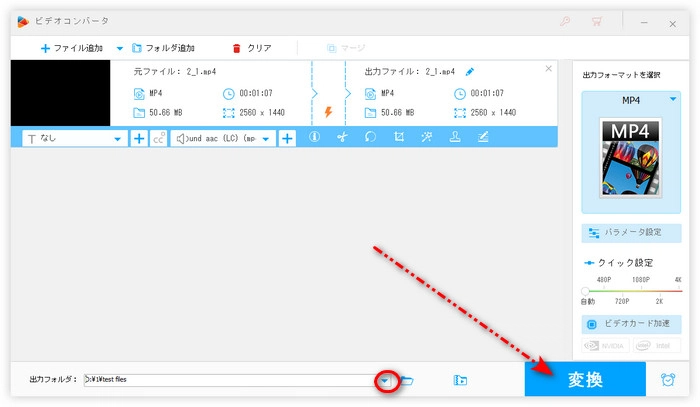Rename output file with pencil icon

[x=470, y=72]
